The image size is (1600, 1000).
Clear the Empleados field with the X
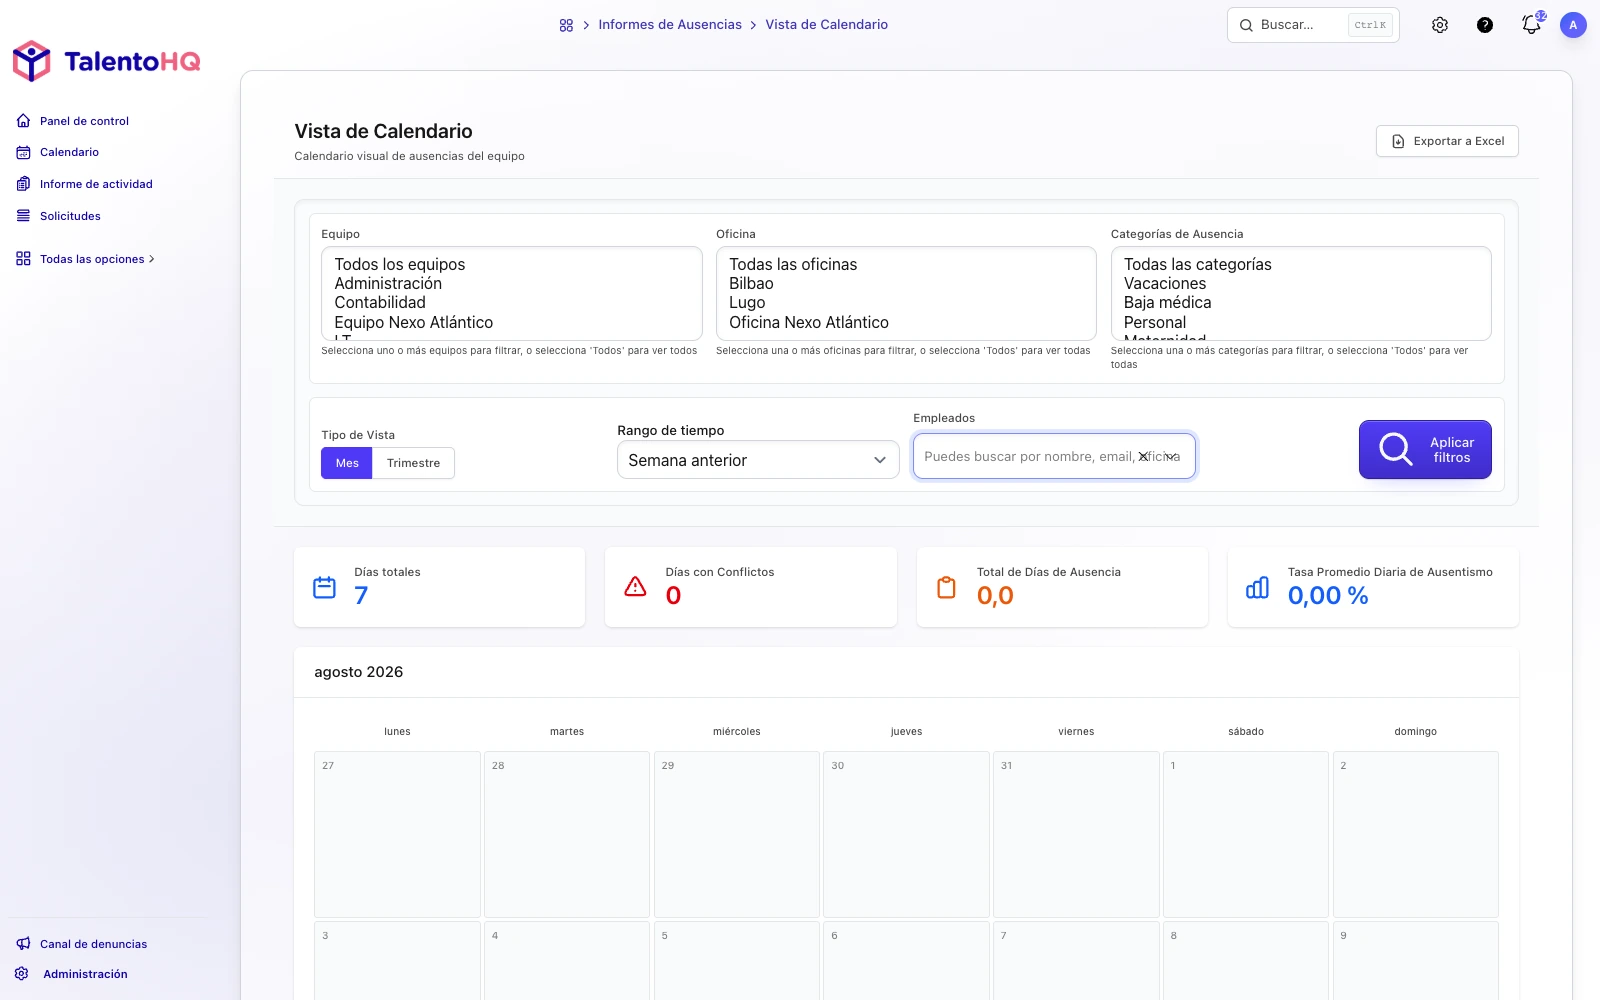pos(1143,457)
